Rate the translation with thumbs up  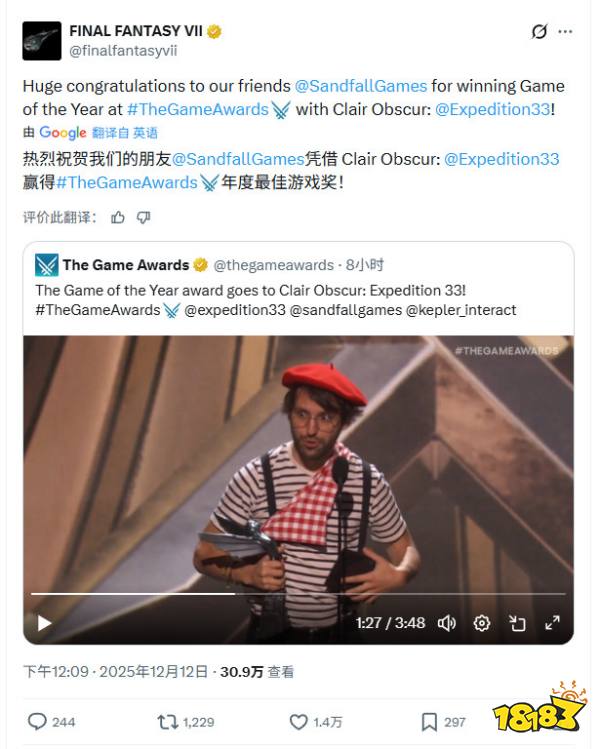118,218
